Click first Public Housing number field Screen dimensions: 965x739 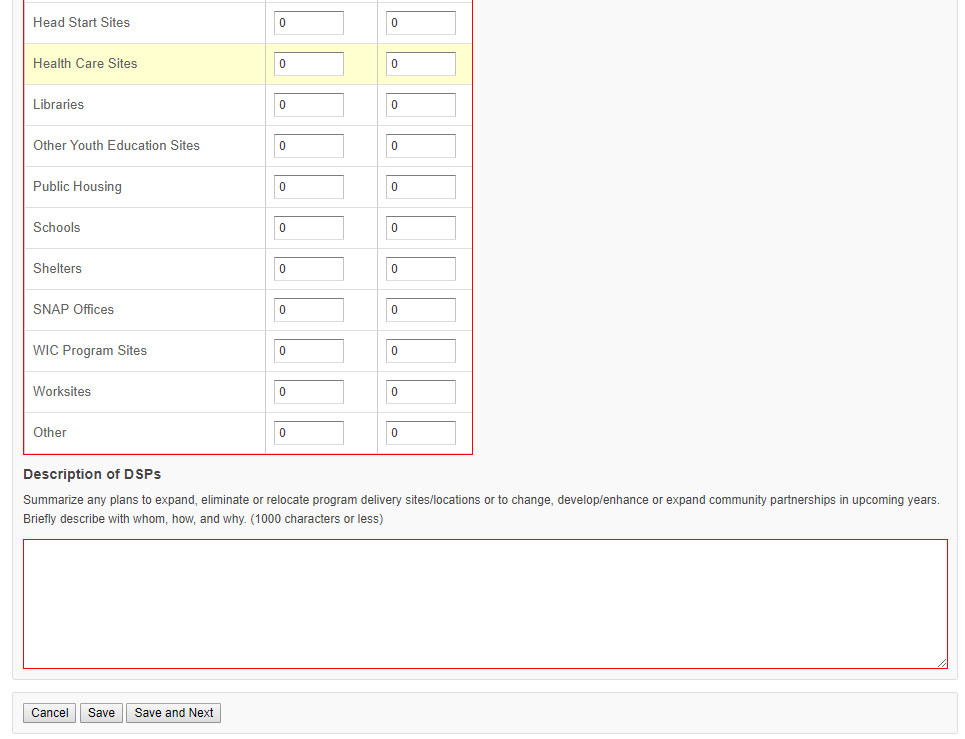[309, 187]
